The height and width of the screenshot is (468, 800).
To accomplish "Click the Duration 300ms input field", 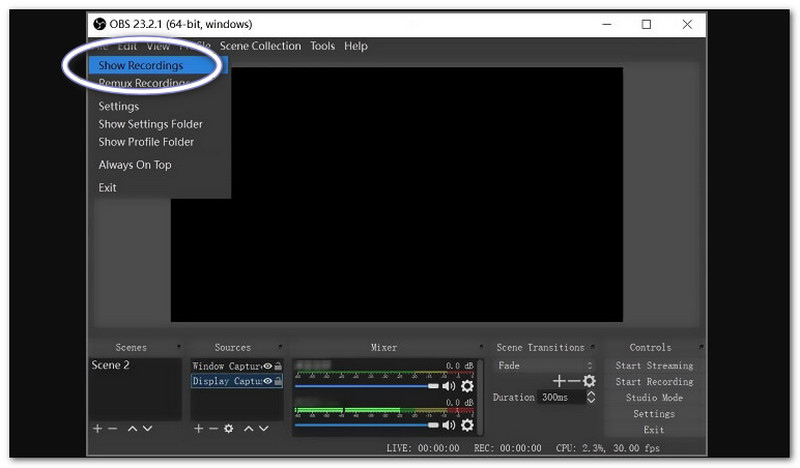I will [561, 397].
